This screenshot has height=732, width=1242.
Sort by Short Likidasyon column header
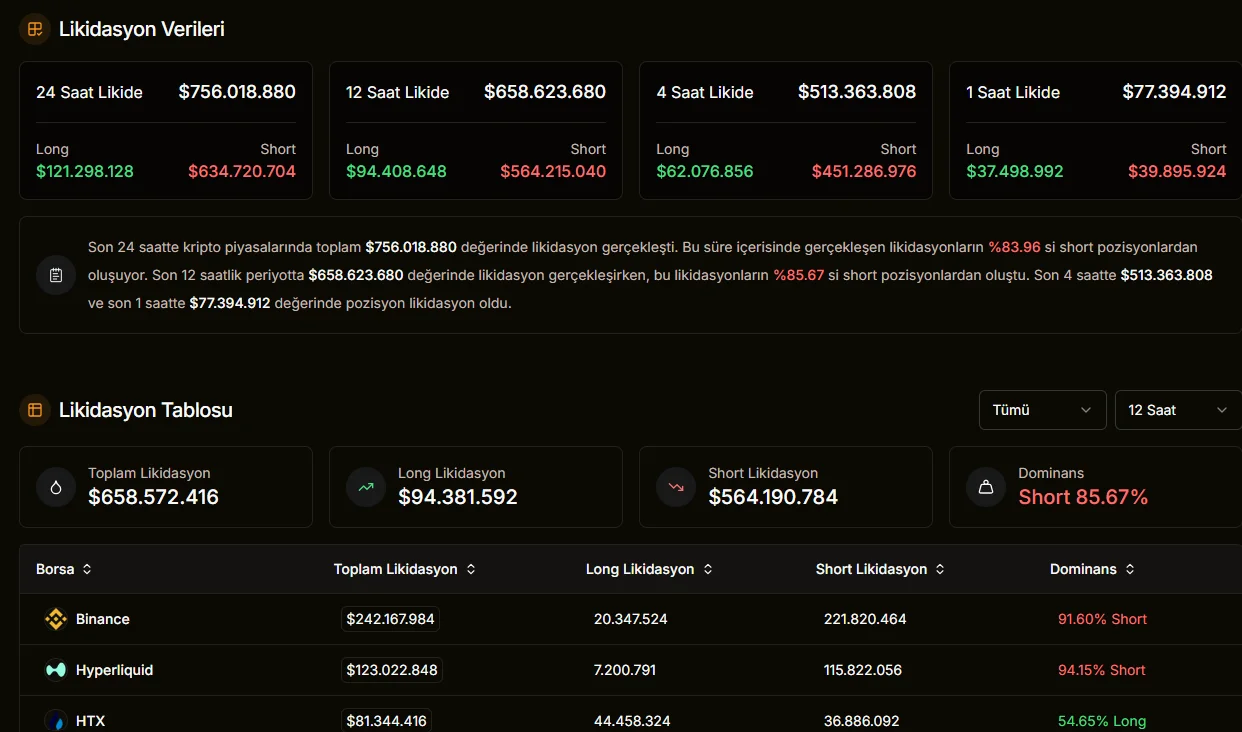point(880,569)
